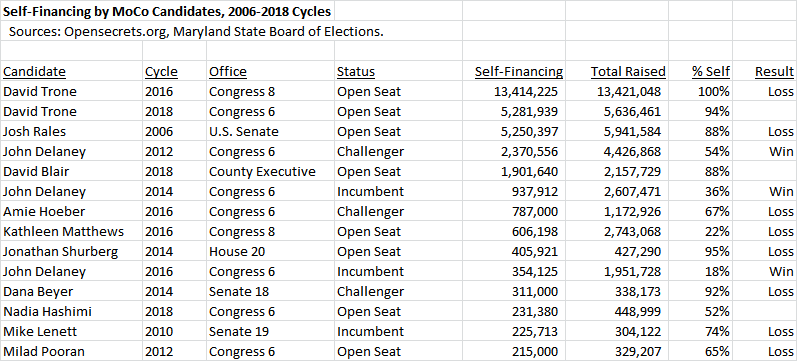Select the Kathleen Matthews candidate cell
The width and height of the screenshot is (797, 362).
coord(72,231)
